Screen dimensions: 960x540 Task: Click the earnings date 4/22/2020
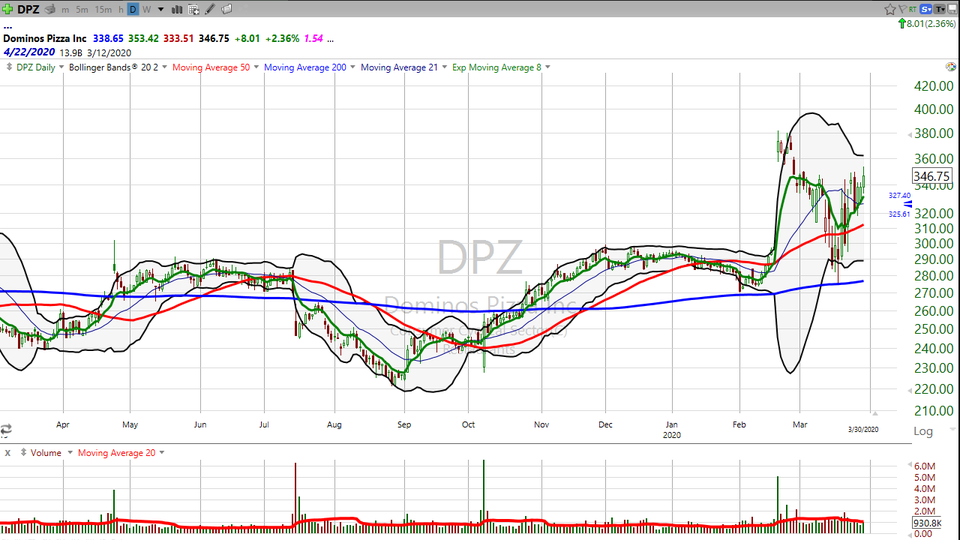(29, 52)
